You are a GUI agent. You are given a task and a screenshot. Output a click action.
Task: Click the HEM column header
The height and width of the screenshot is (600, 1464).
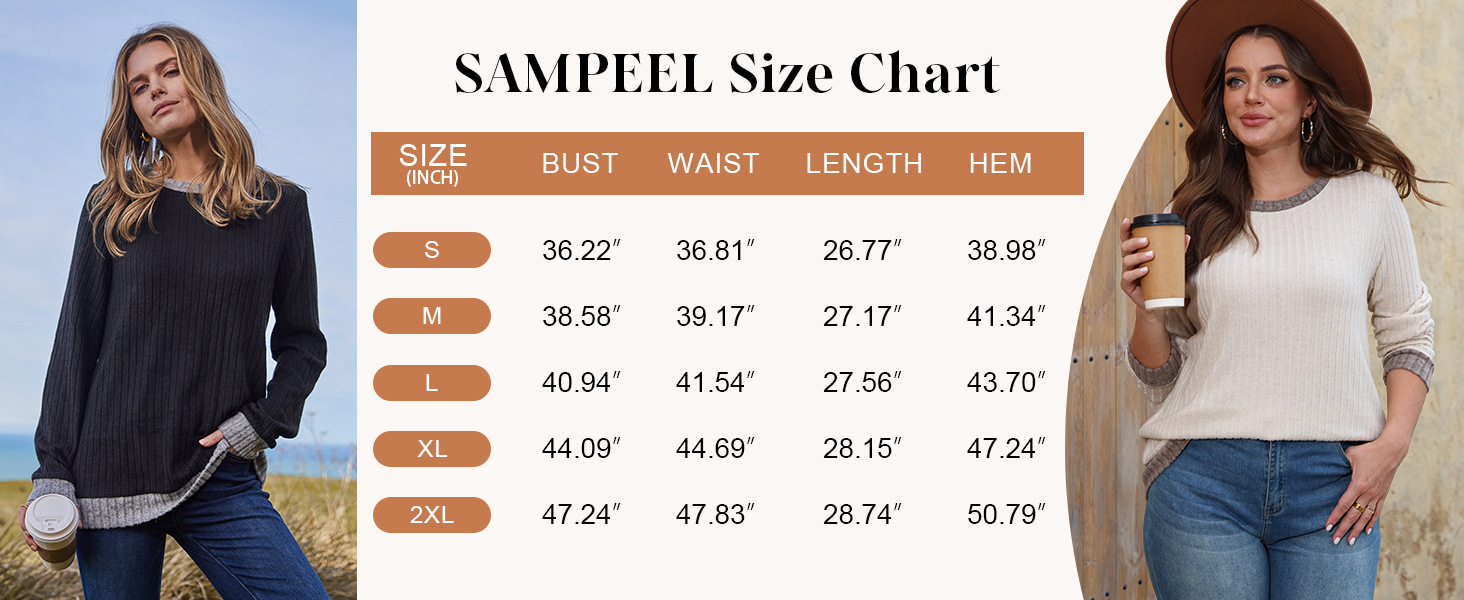[1001, 164]
